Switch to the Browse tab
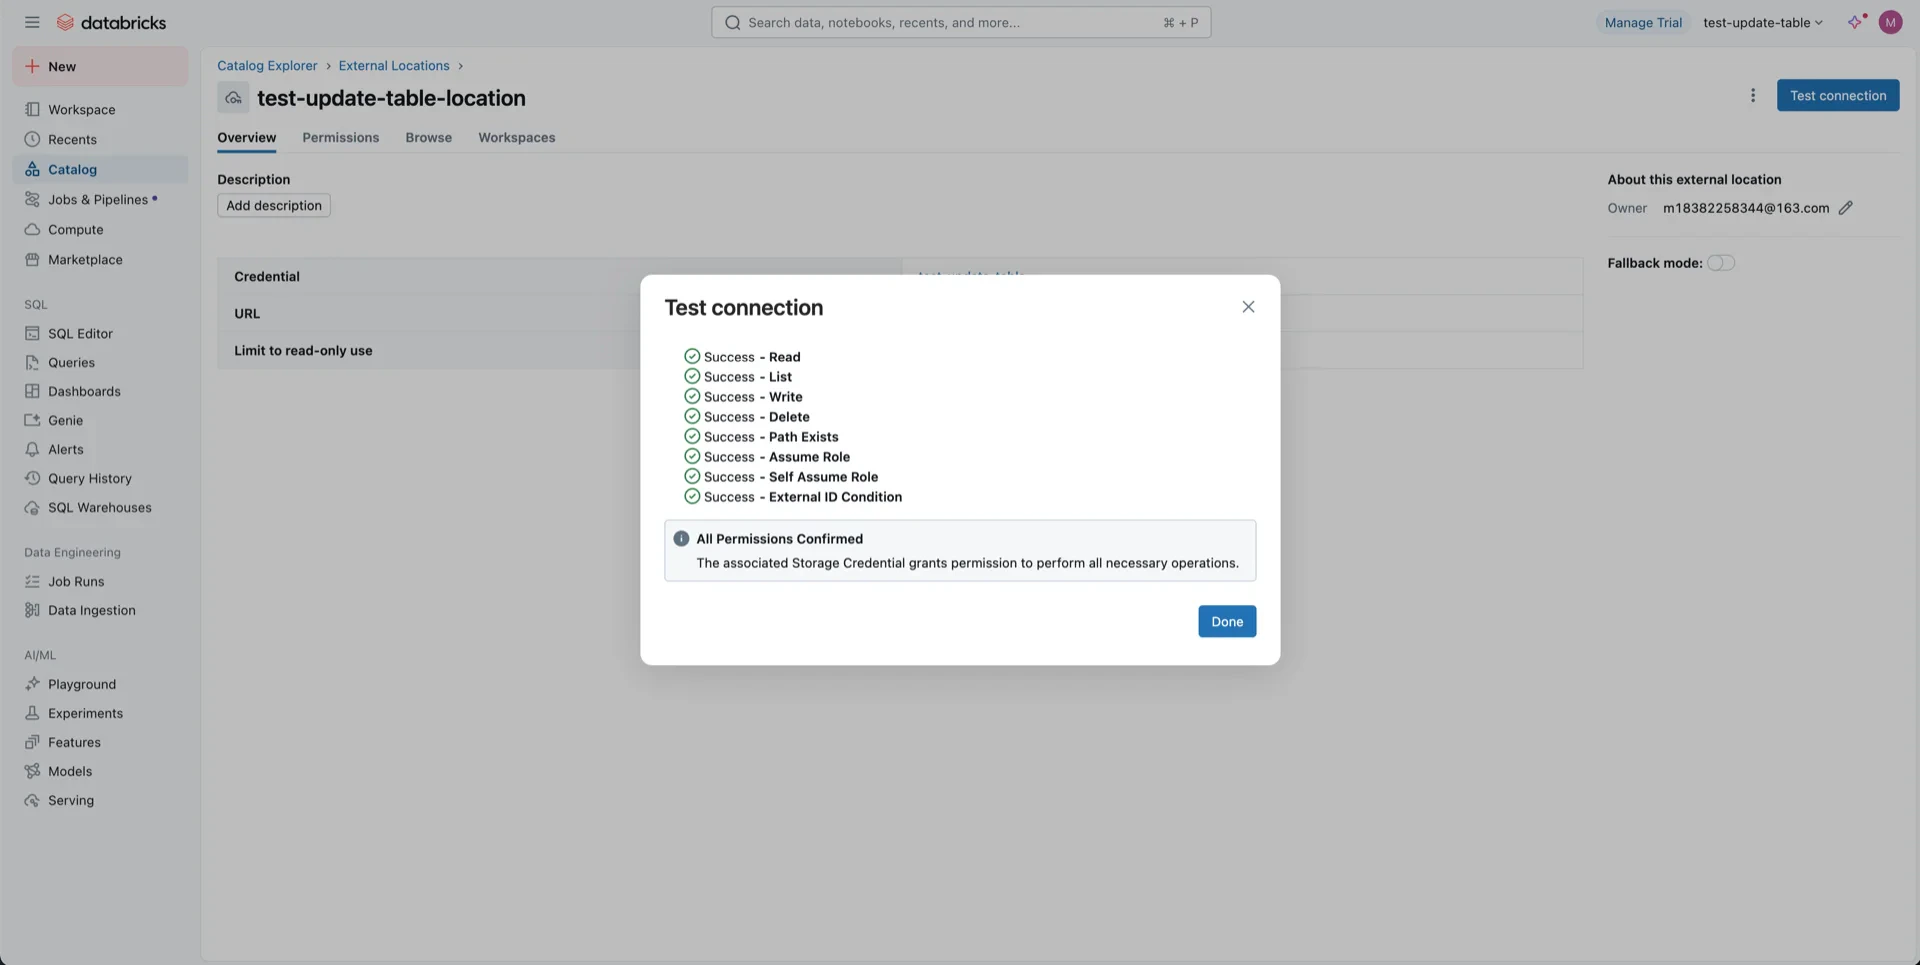 point(429,138)
